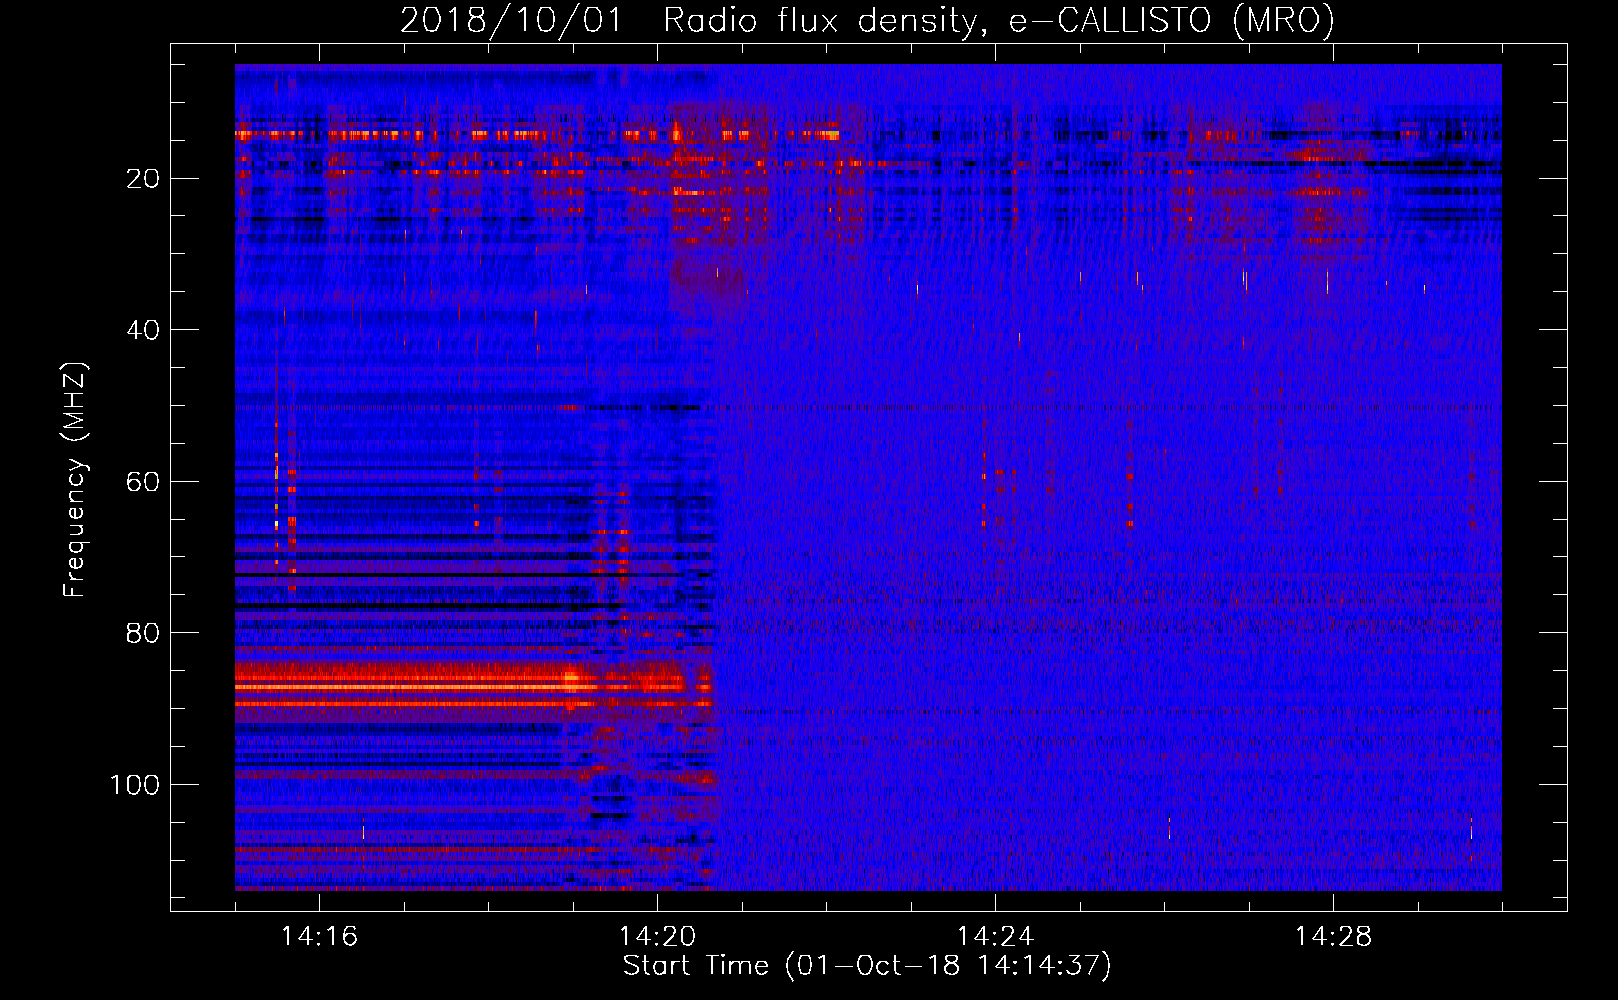This screenshot has height=1000, width=1618.
Task: Click the 100 frequency tick label
Action: click(135, 785)
